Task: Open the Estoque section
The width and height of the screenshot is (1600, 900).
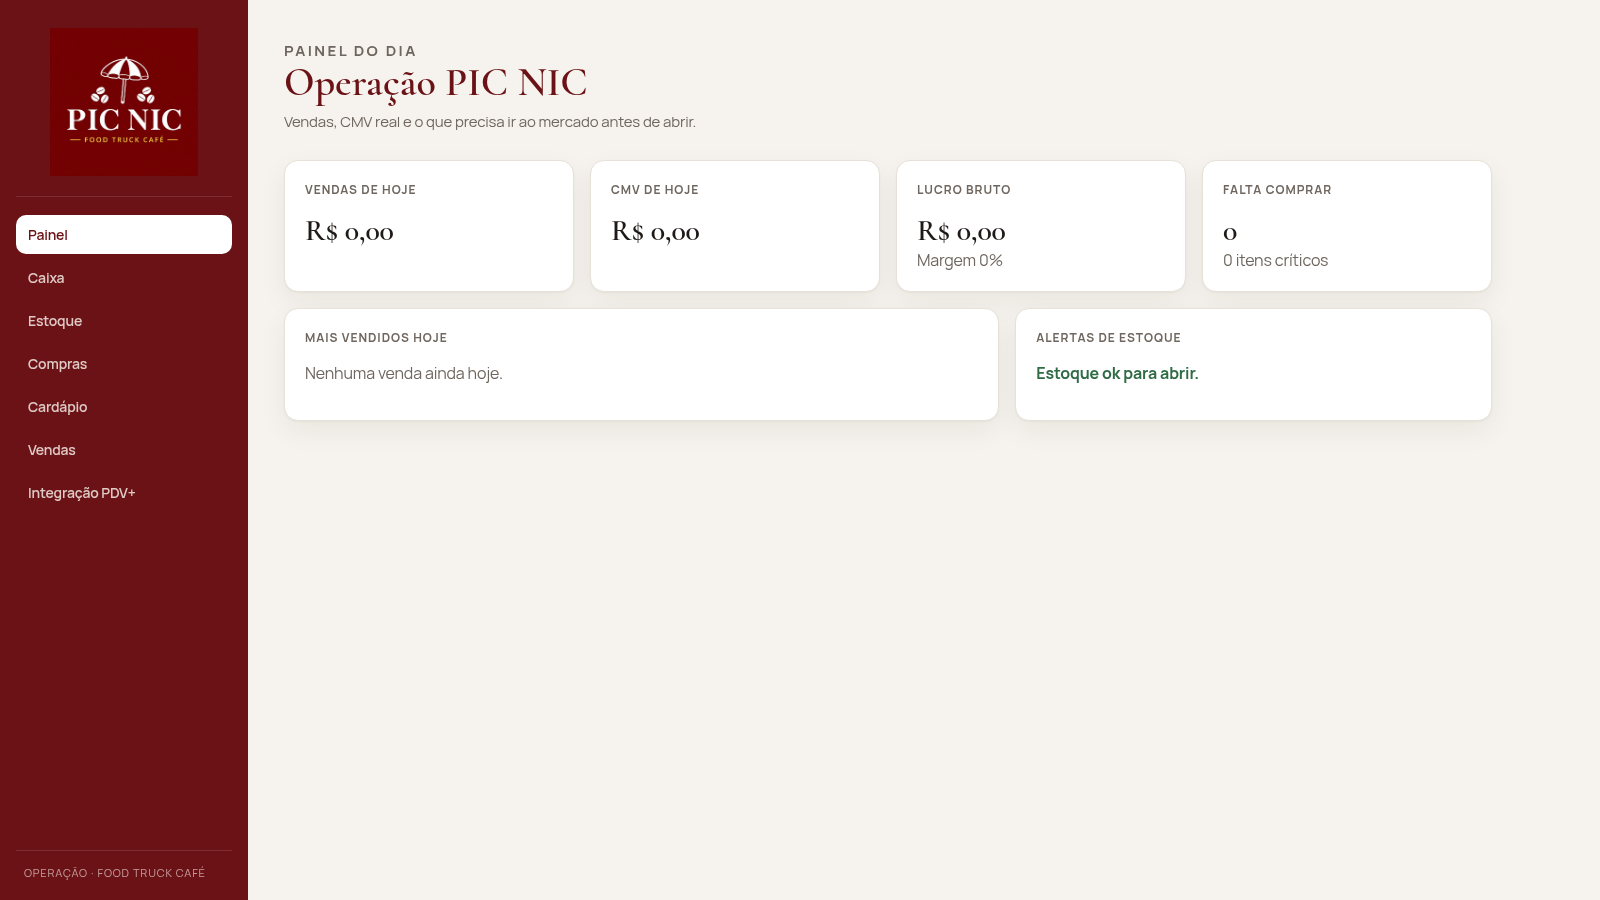Action: 124,321
